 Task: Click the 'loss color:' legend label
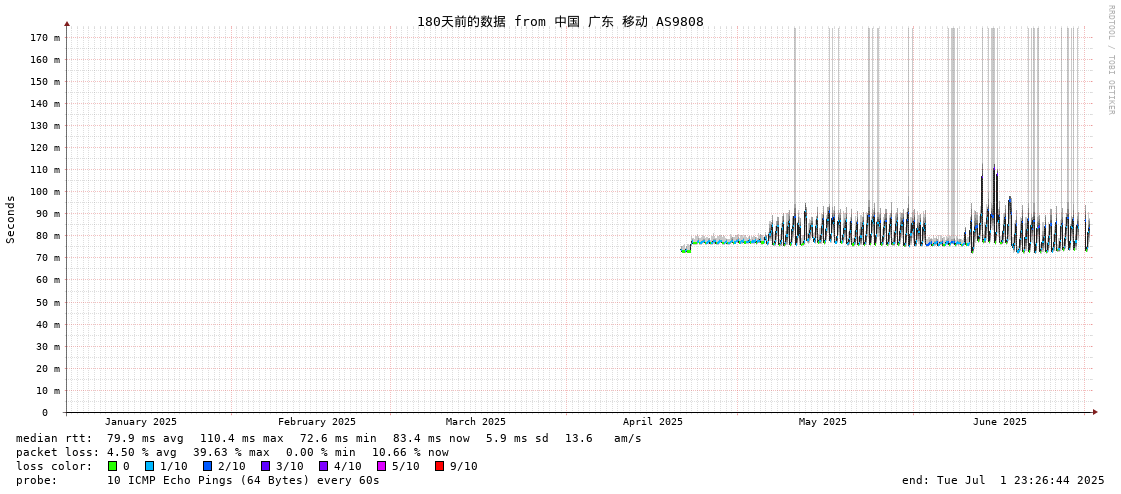point(54,467)
